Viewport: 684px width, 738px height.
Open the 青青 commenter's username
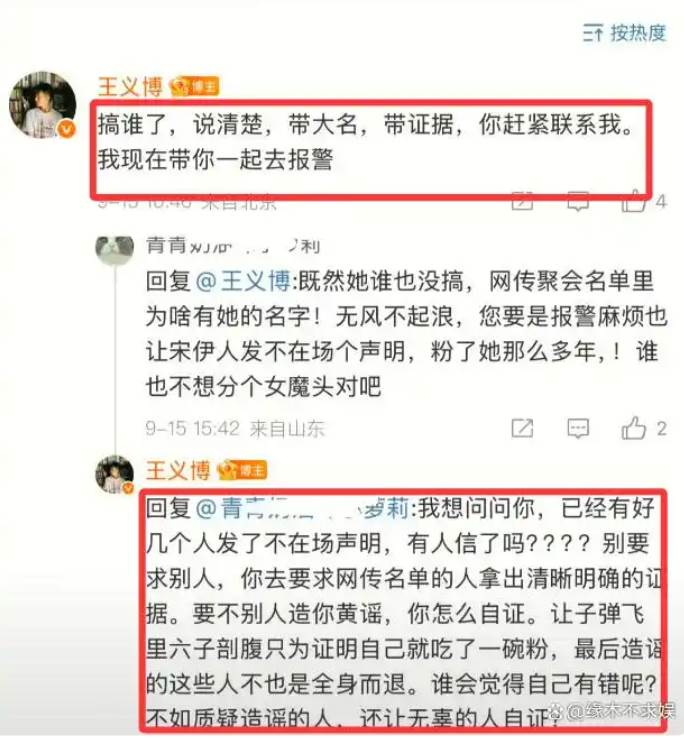tap(233, 246)
